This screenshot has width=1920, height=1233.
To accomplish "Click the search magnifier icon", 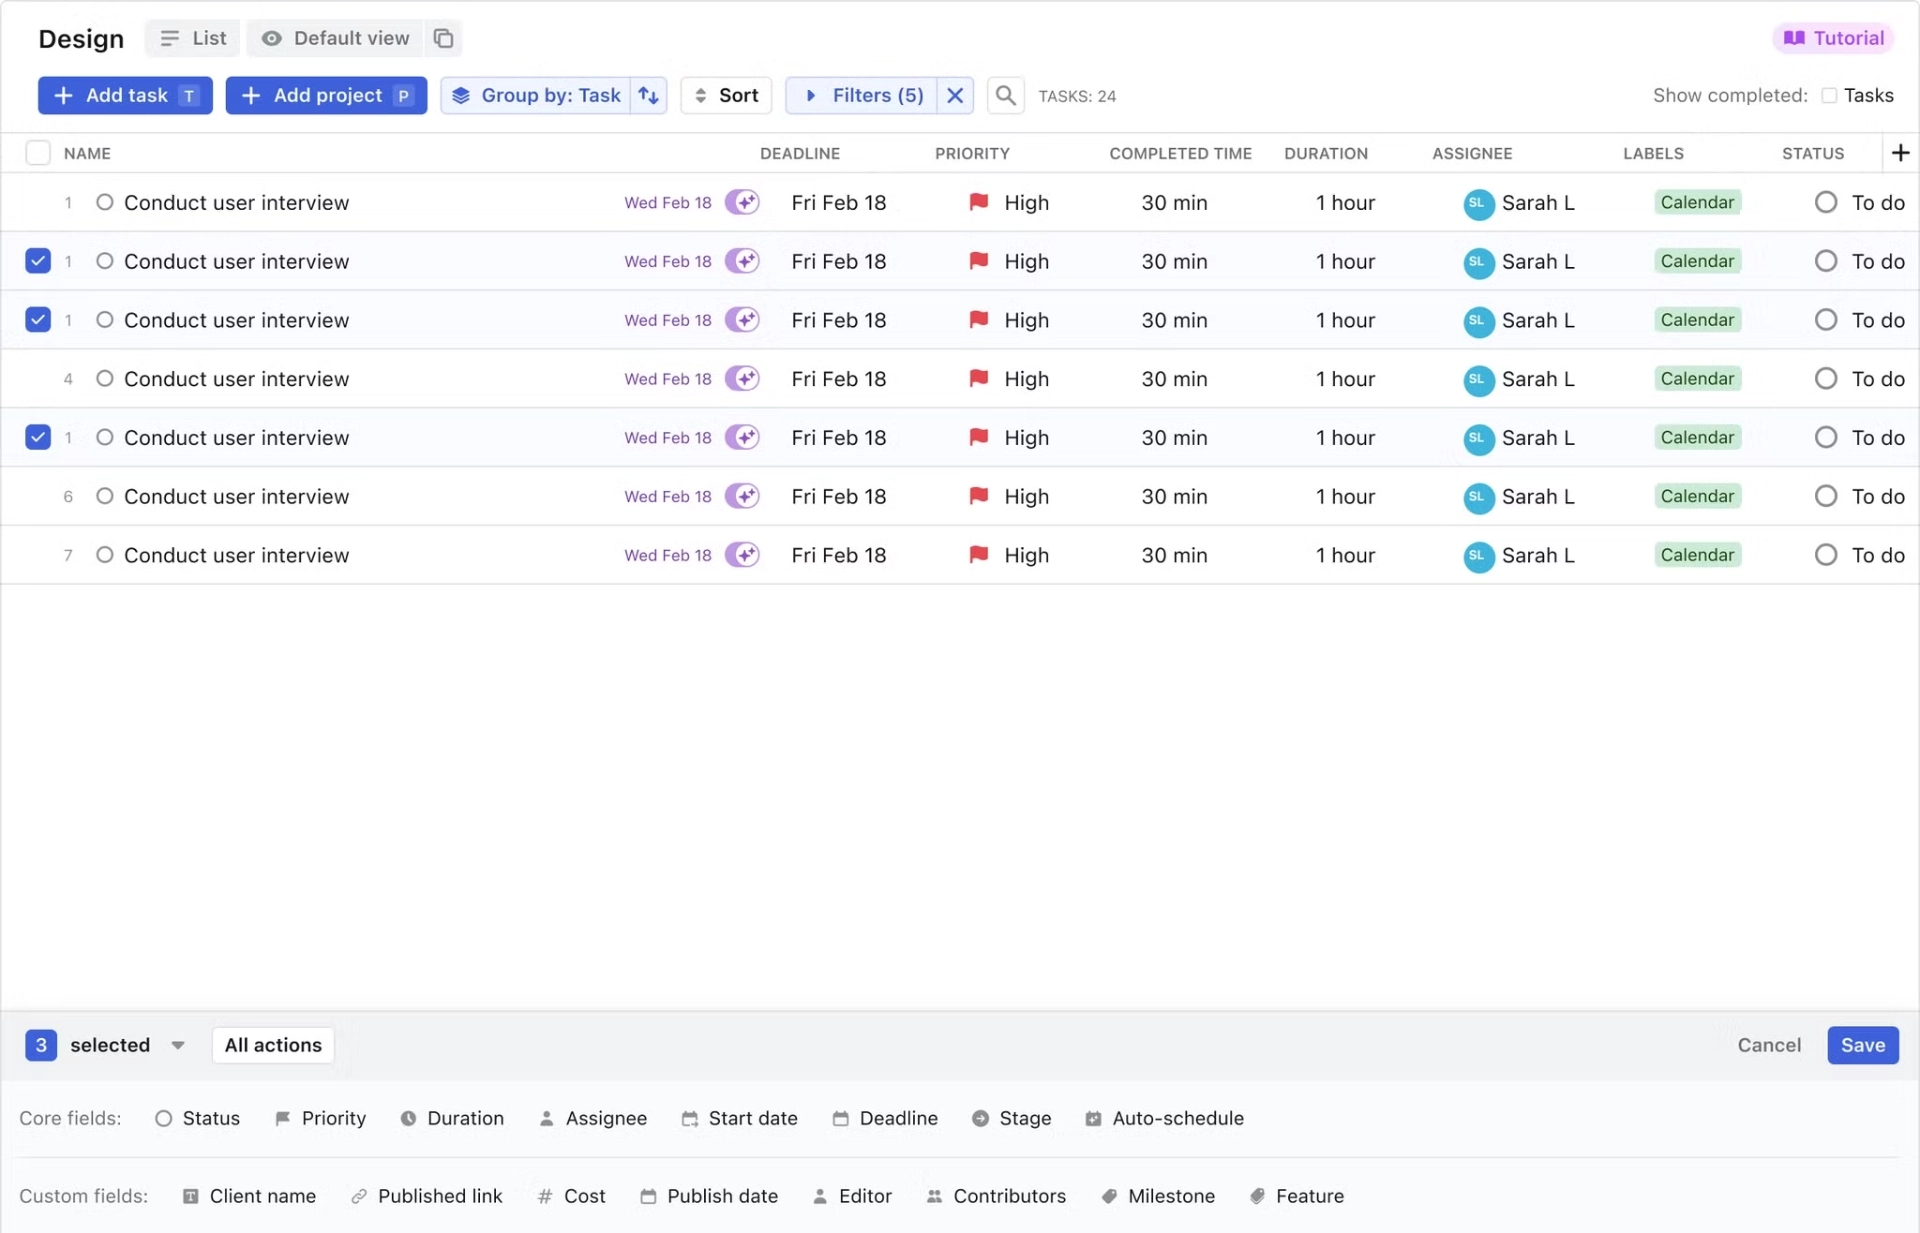I will [1005, 95].
